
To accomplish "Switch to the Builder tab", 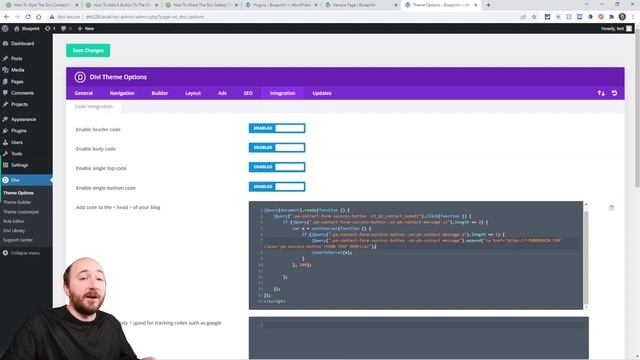I will tap(160, 93).
